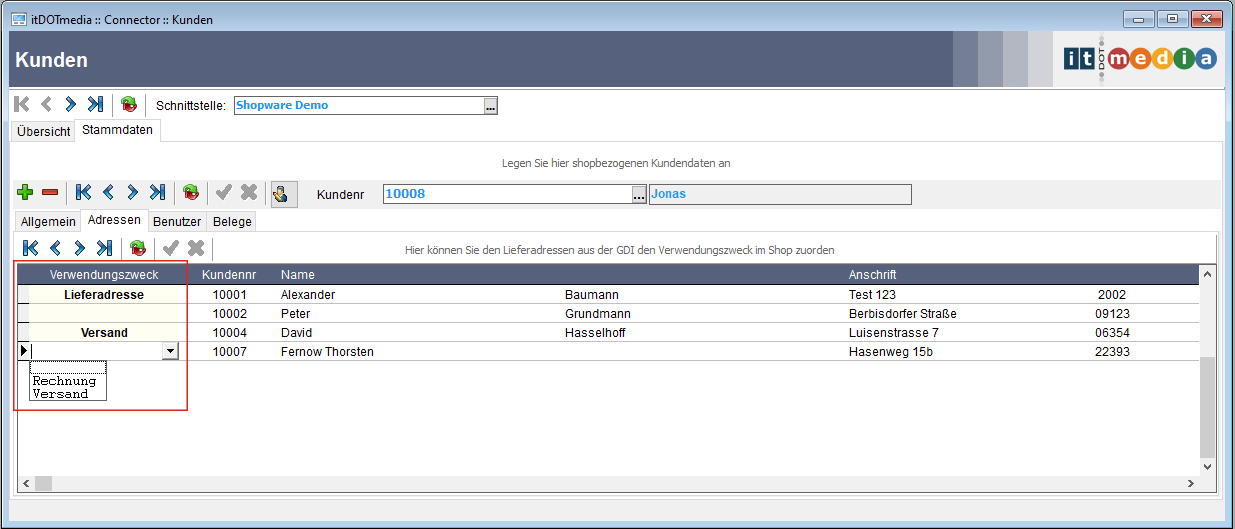Open the Kundenr lookup ellipsis button

click(x=639, y=195)
